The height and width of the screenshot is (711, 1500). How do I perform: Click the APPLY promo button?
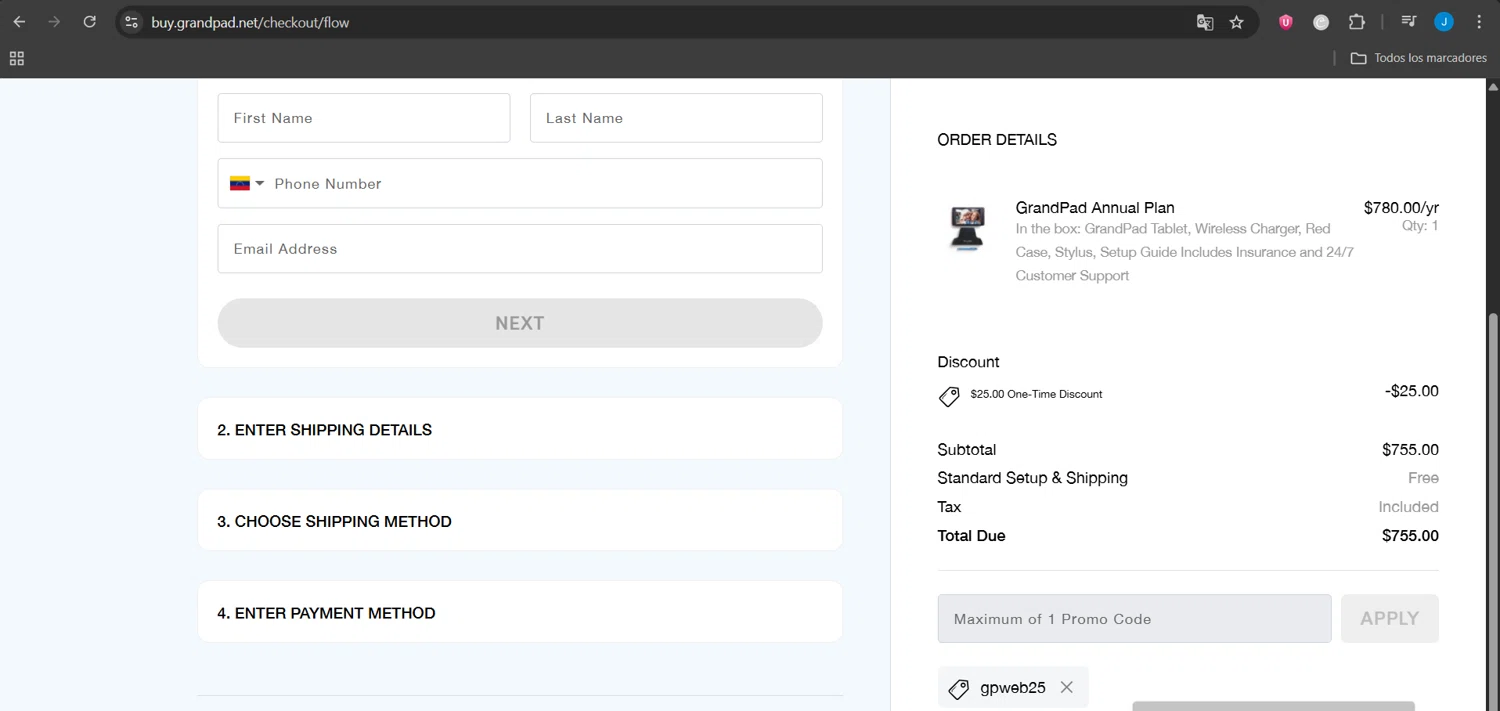(1389, 618)
